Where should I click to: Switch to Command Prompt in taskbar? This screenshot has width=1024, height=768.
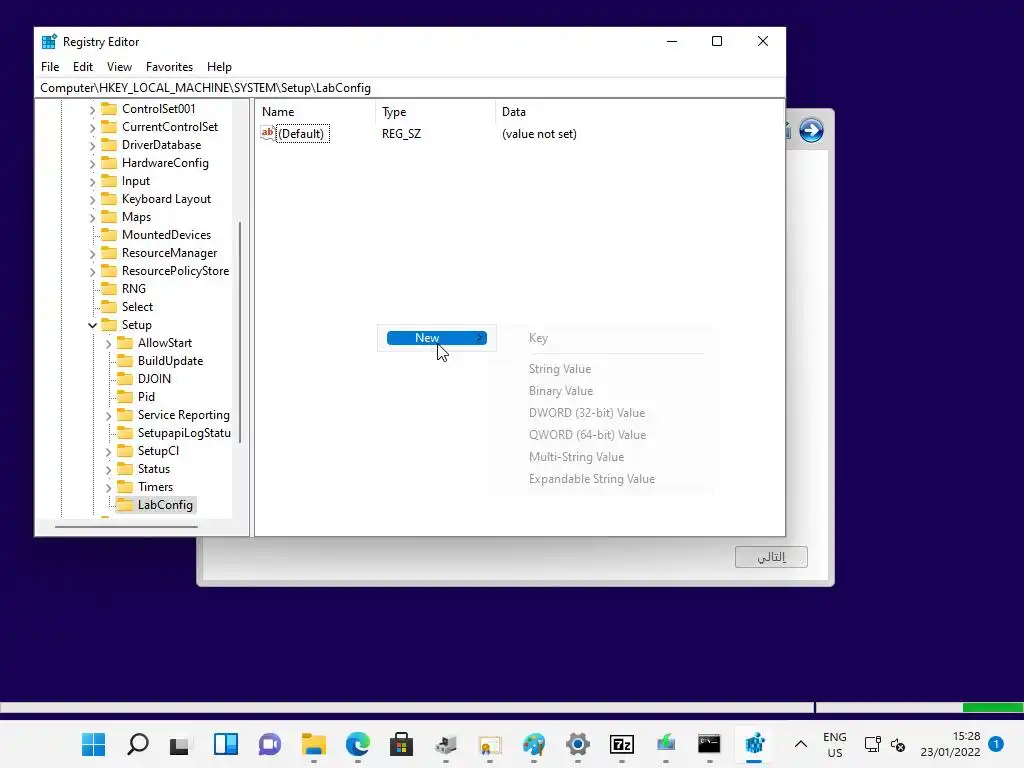(709, 744)
